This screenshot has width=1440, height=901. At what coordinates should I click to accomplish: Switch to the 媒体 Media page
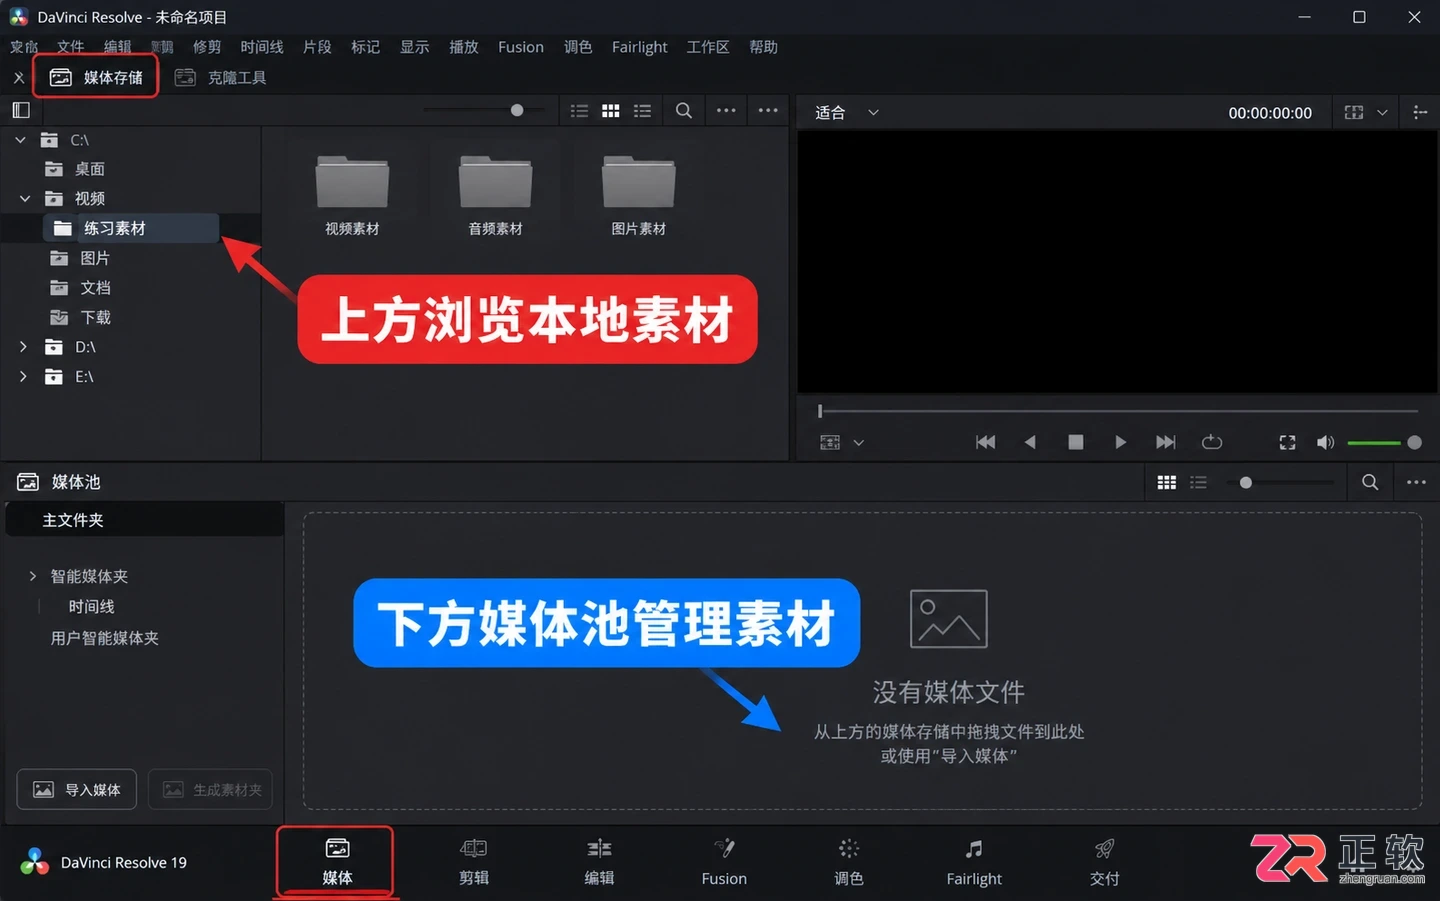[x=337, y=862]
